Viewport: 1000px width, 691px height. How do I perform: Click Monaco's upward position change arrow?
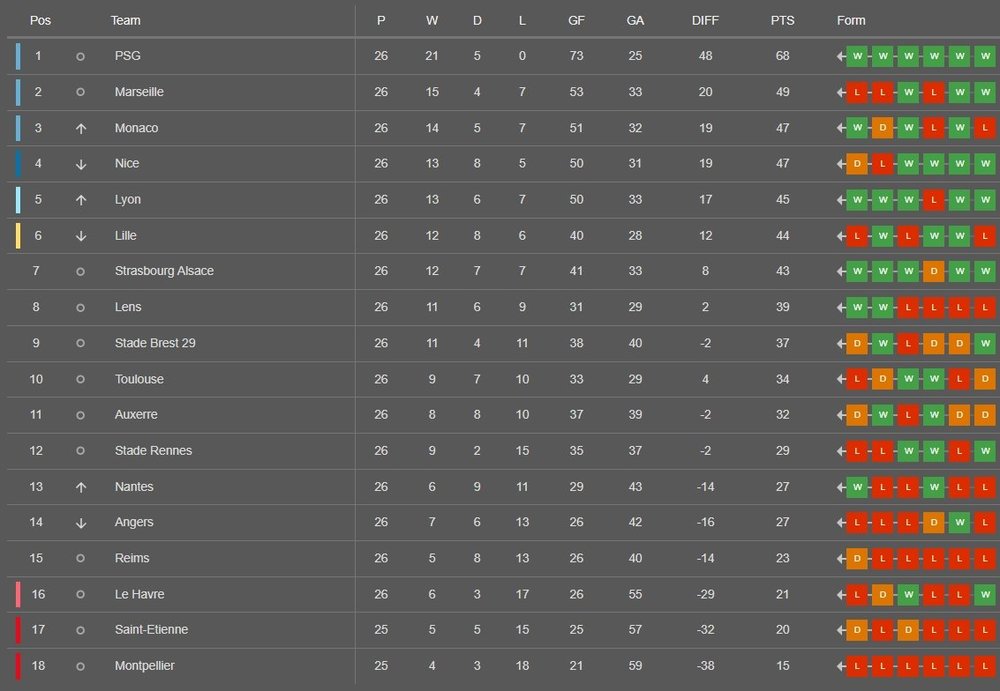click(x=81, y=128)
